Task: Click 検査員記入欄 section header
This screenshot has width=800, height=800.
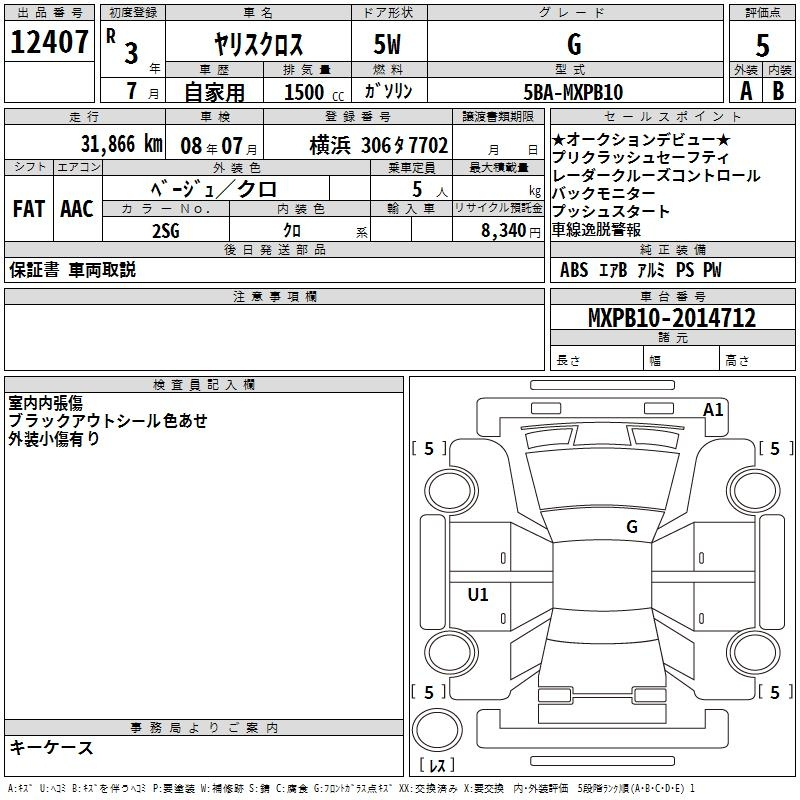Action: 204,385
